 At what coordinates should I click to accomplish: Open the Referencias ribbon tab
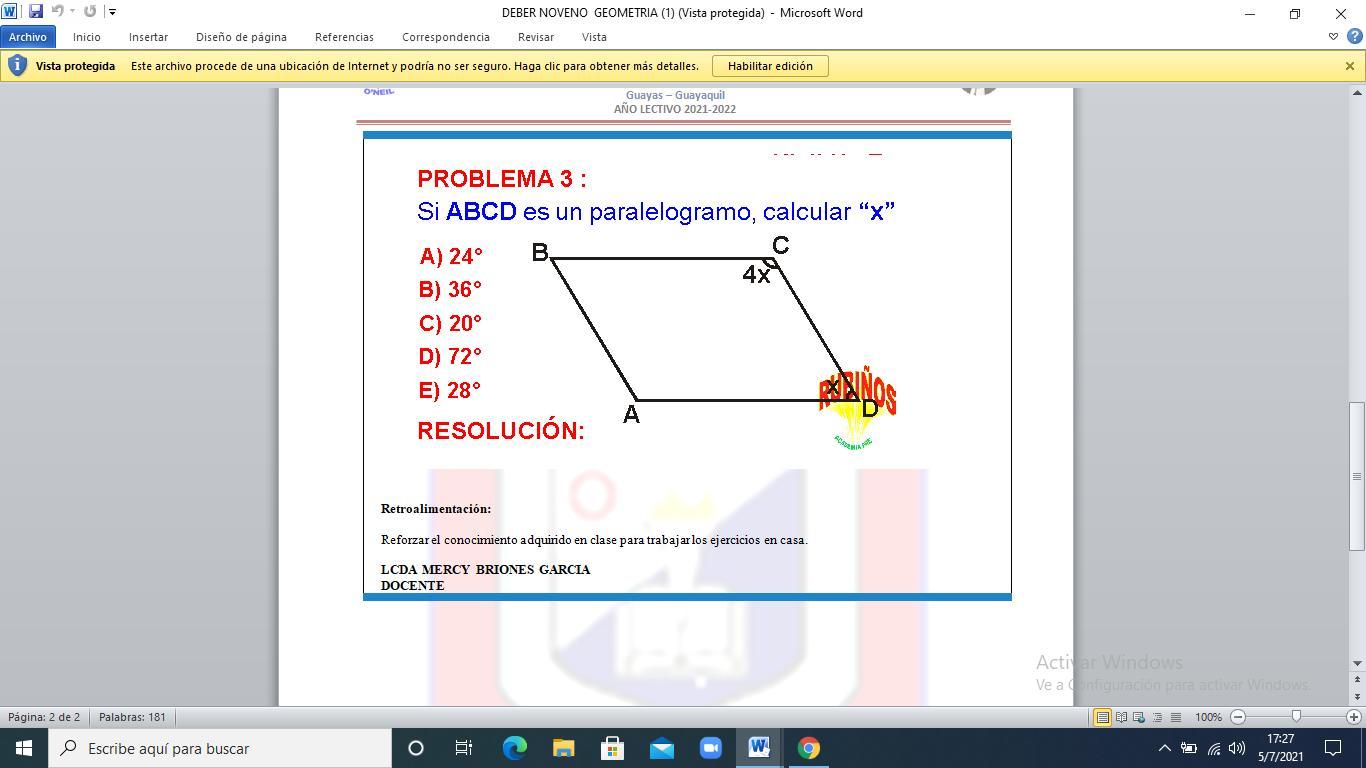click(x=344, y=37)
